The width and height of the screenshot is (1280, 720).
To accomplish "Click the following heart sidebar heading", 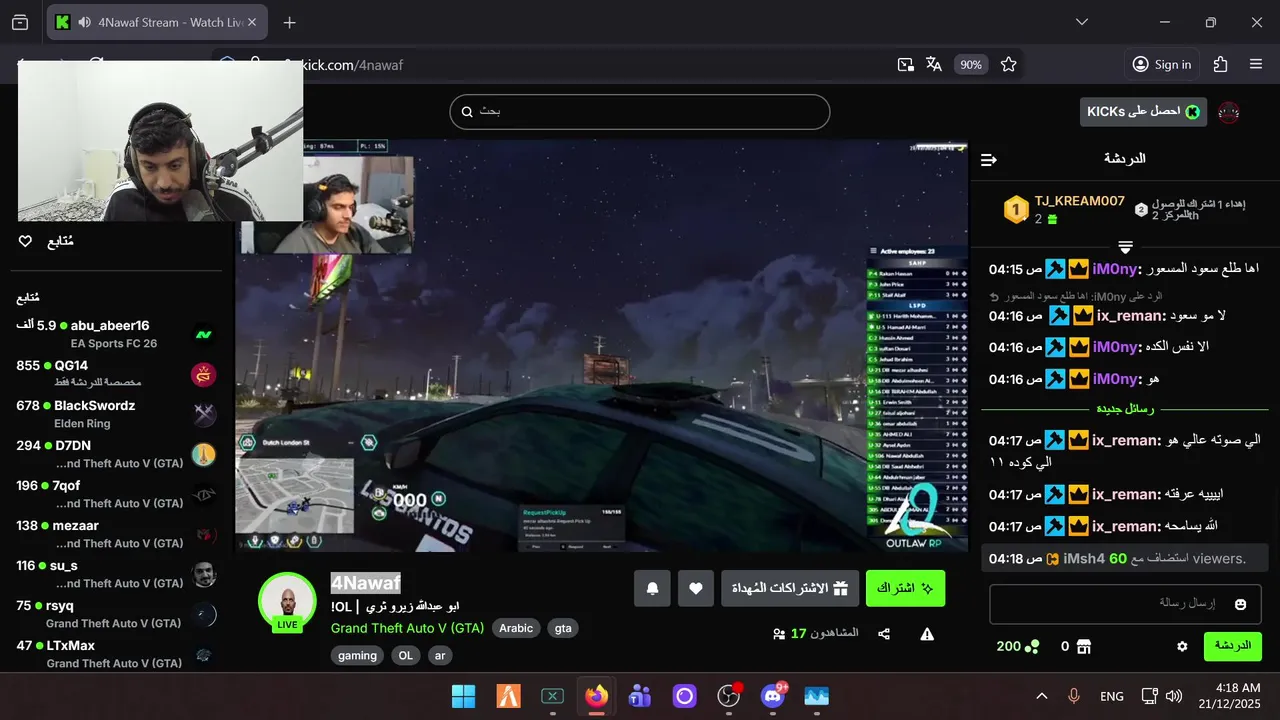I will (x=46, y=242).
